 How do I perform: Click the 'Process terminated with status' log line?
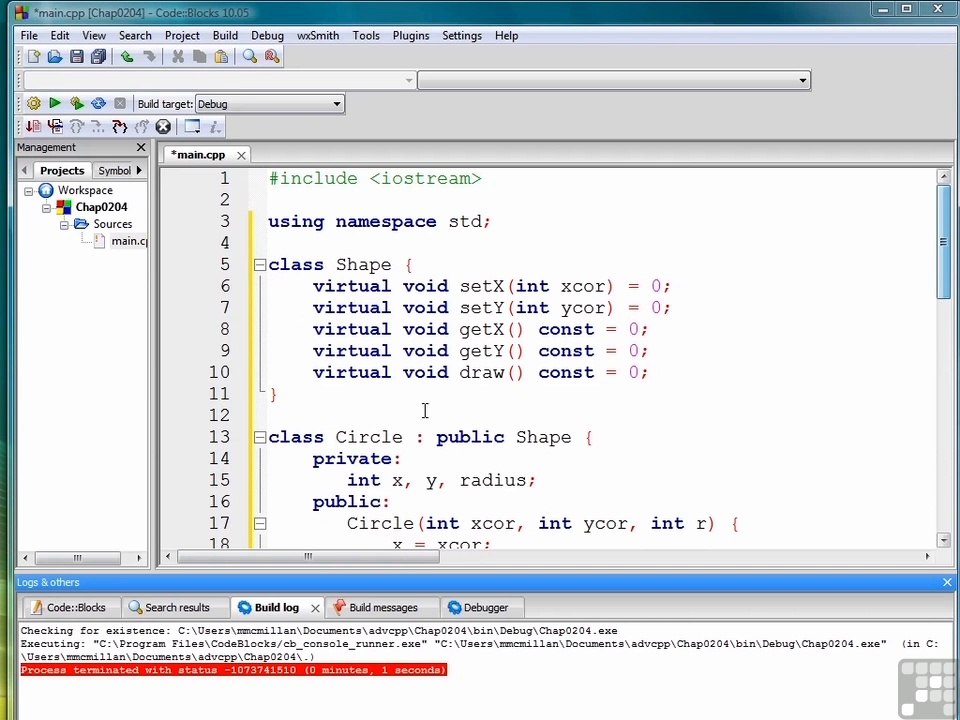pyautogui.click(x=233, y=670)
